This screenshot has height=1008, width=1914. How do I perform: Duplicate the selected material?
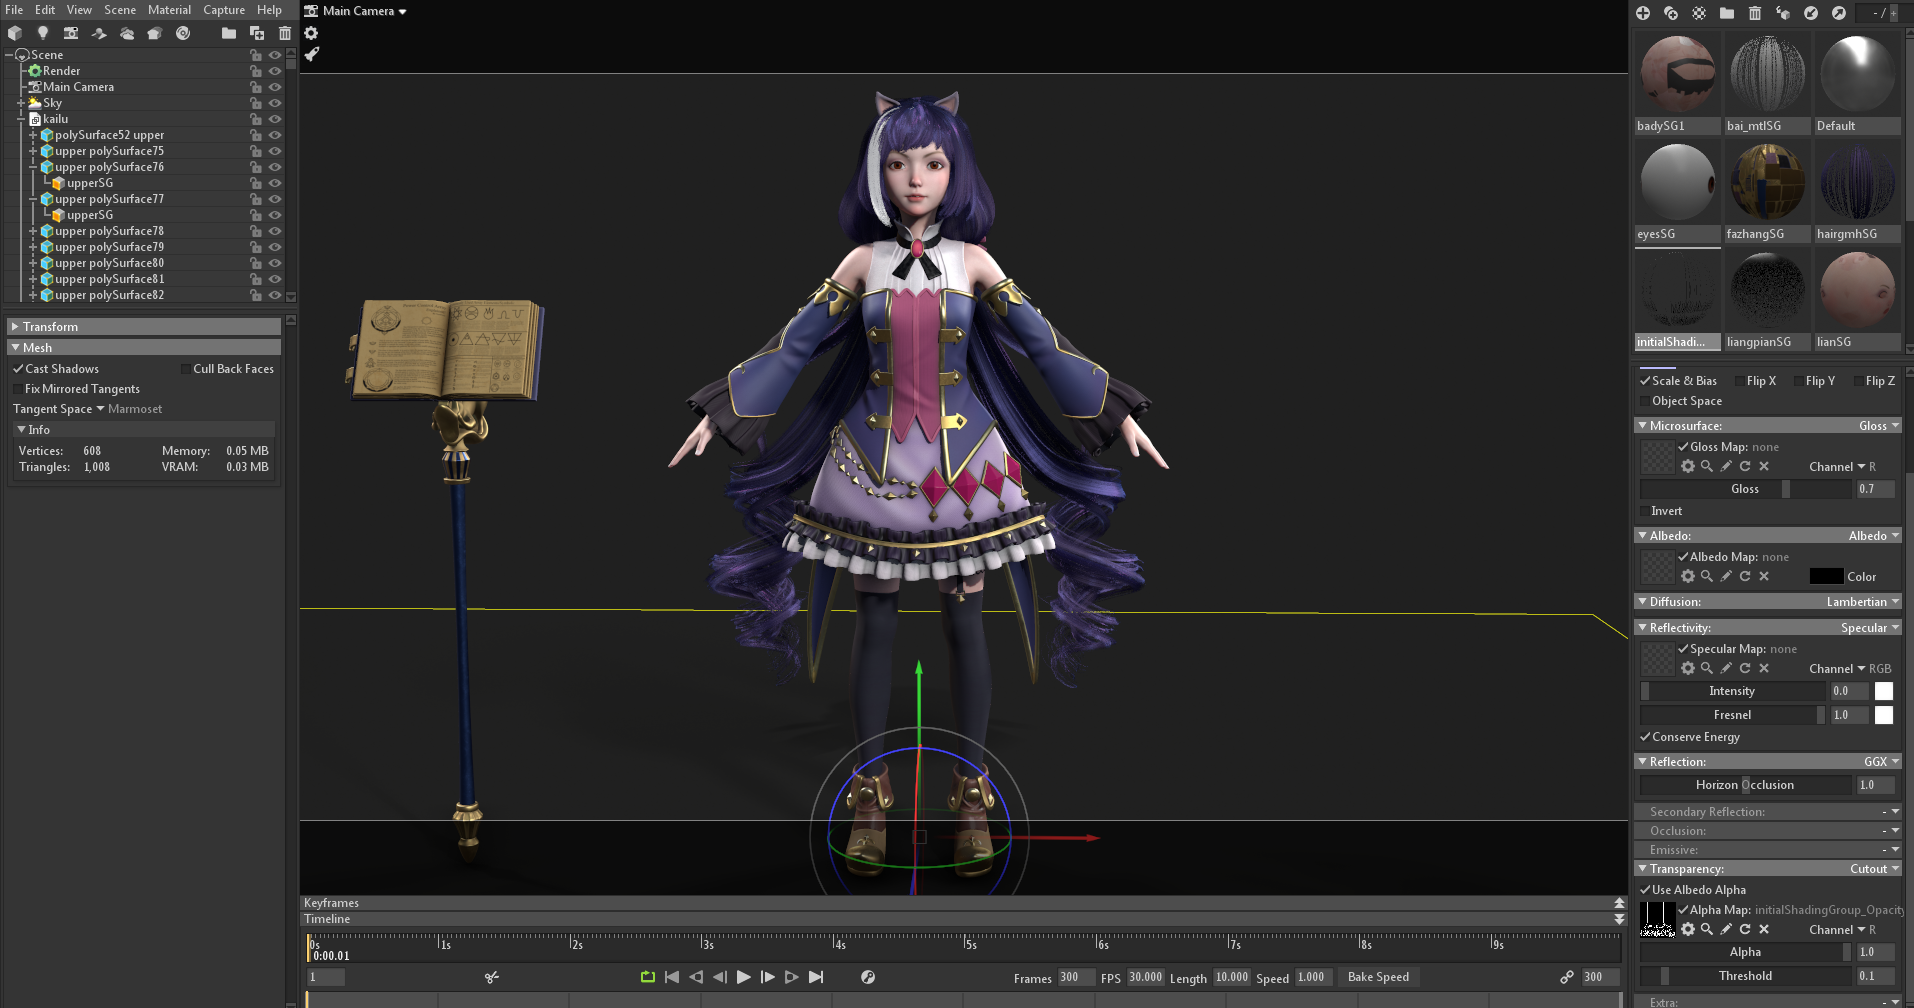click(x=1671, y=13)
